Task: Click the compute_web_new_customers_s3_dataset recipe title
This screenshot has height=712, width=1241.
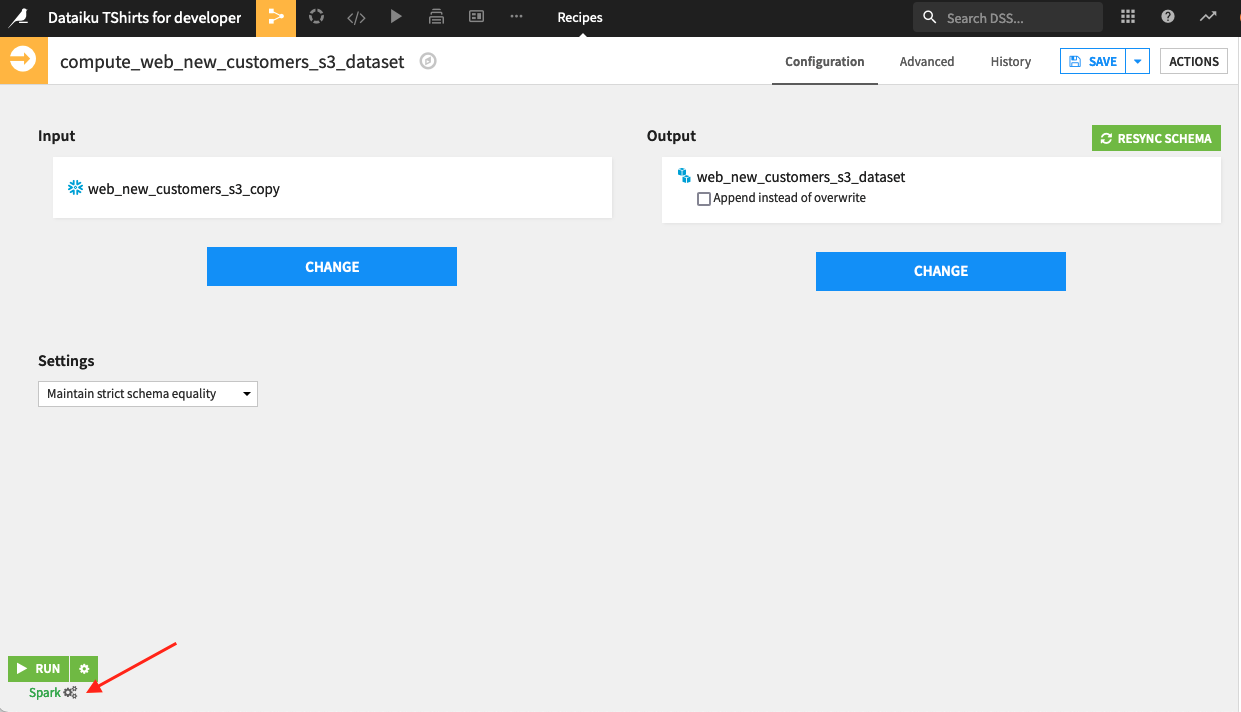Action: (x=232, y=61)
